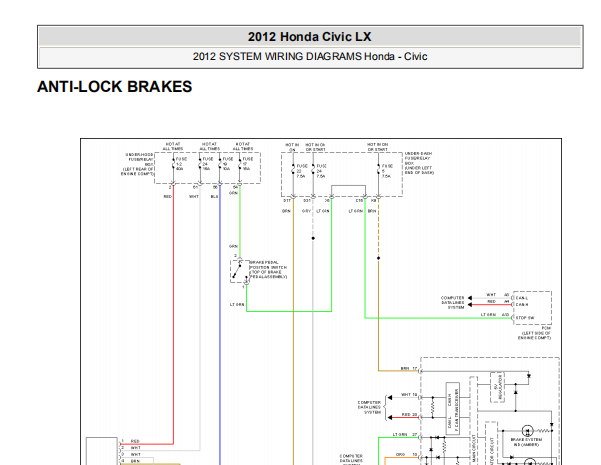The width and height of the screenshot is (601, 465).
Task: Click "2012 SYSTEM WIRING DIAGRAMS Honda - Civic" subtitle
Action: (310, 56)
